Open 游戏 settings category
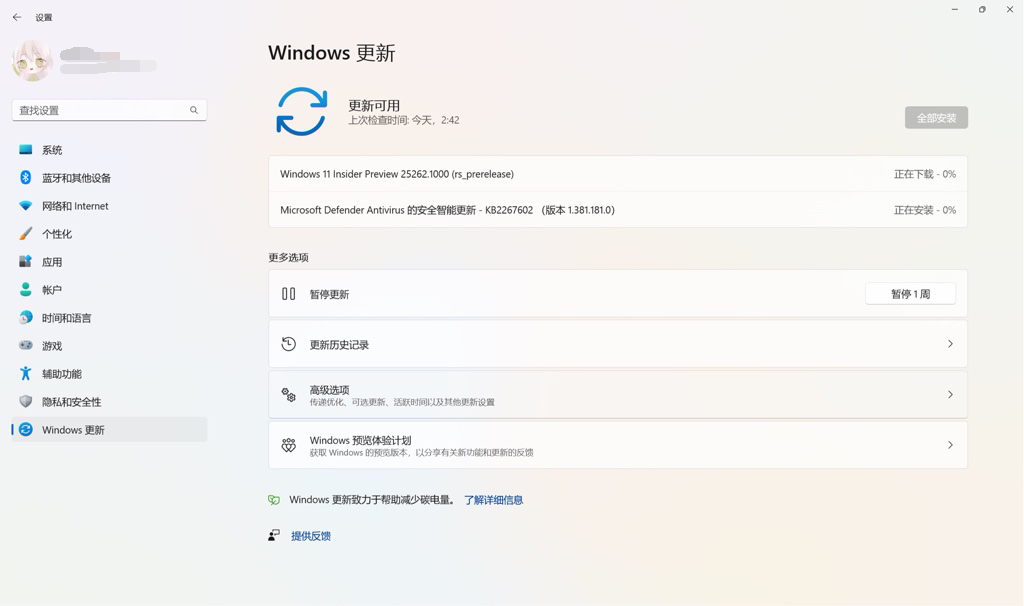 pyautogui.click(x=109, y=346)
